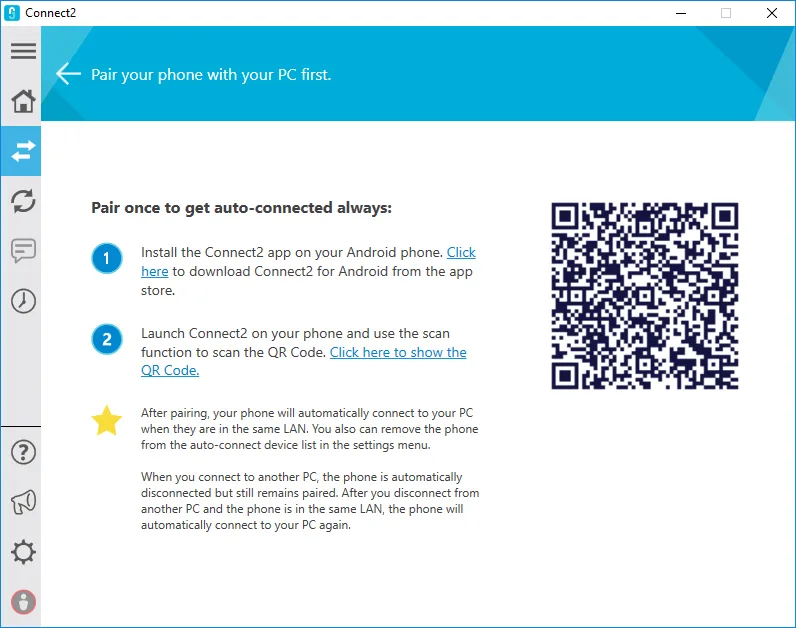
Task: Open settings gear icon in sidebar
Action: 23,552
